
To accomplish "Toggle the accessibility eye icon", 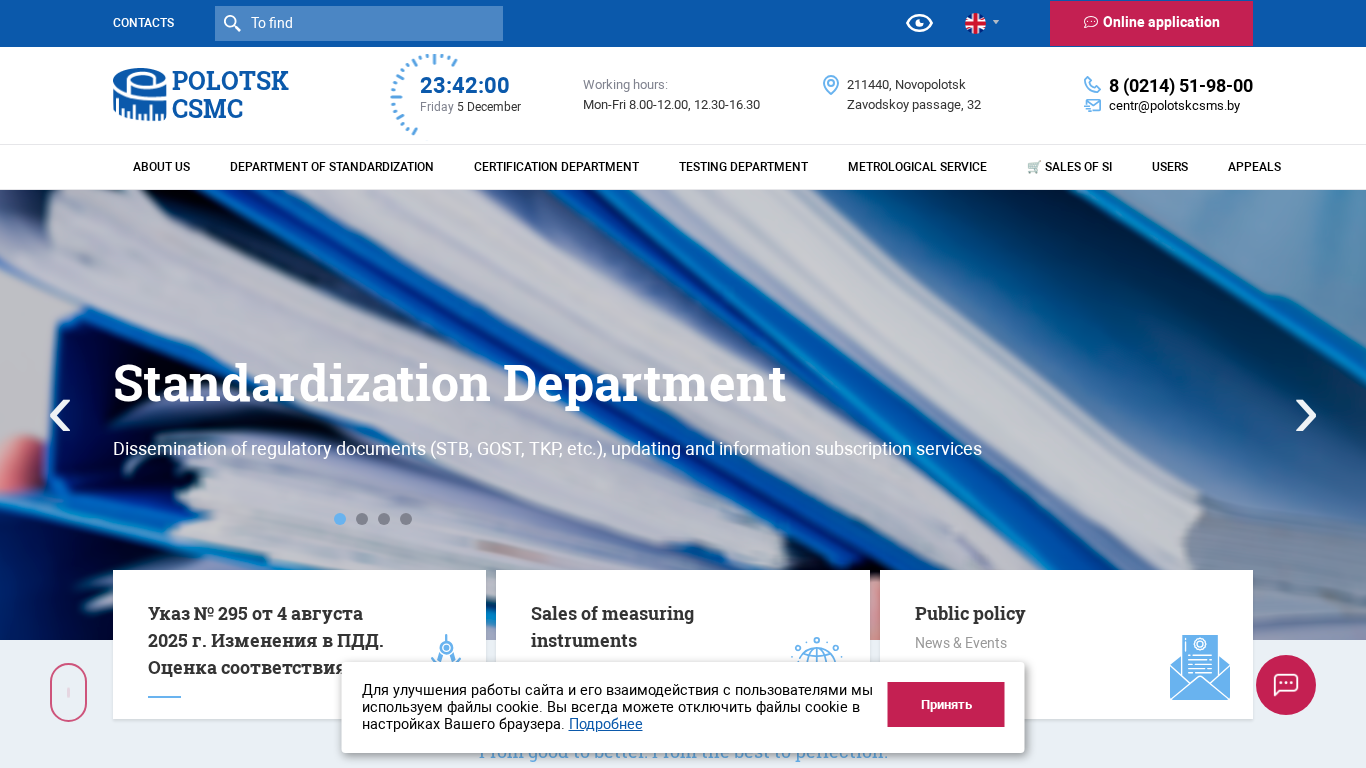I will 919,23.
